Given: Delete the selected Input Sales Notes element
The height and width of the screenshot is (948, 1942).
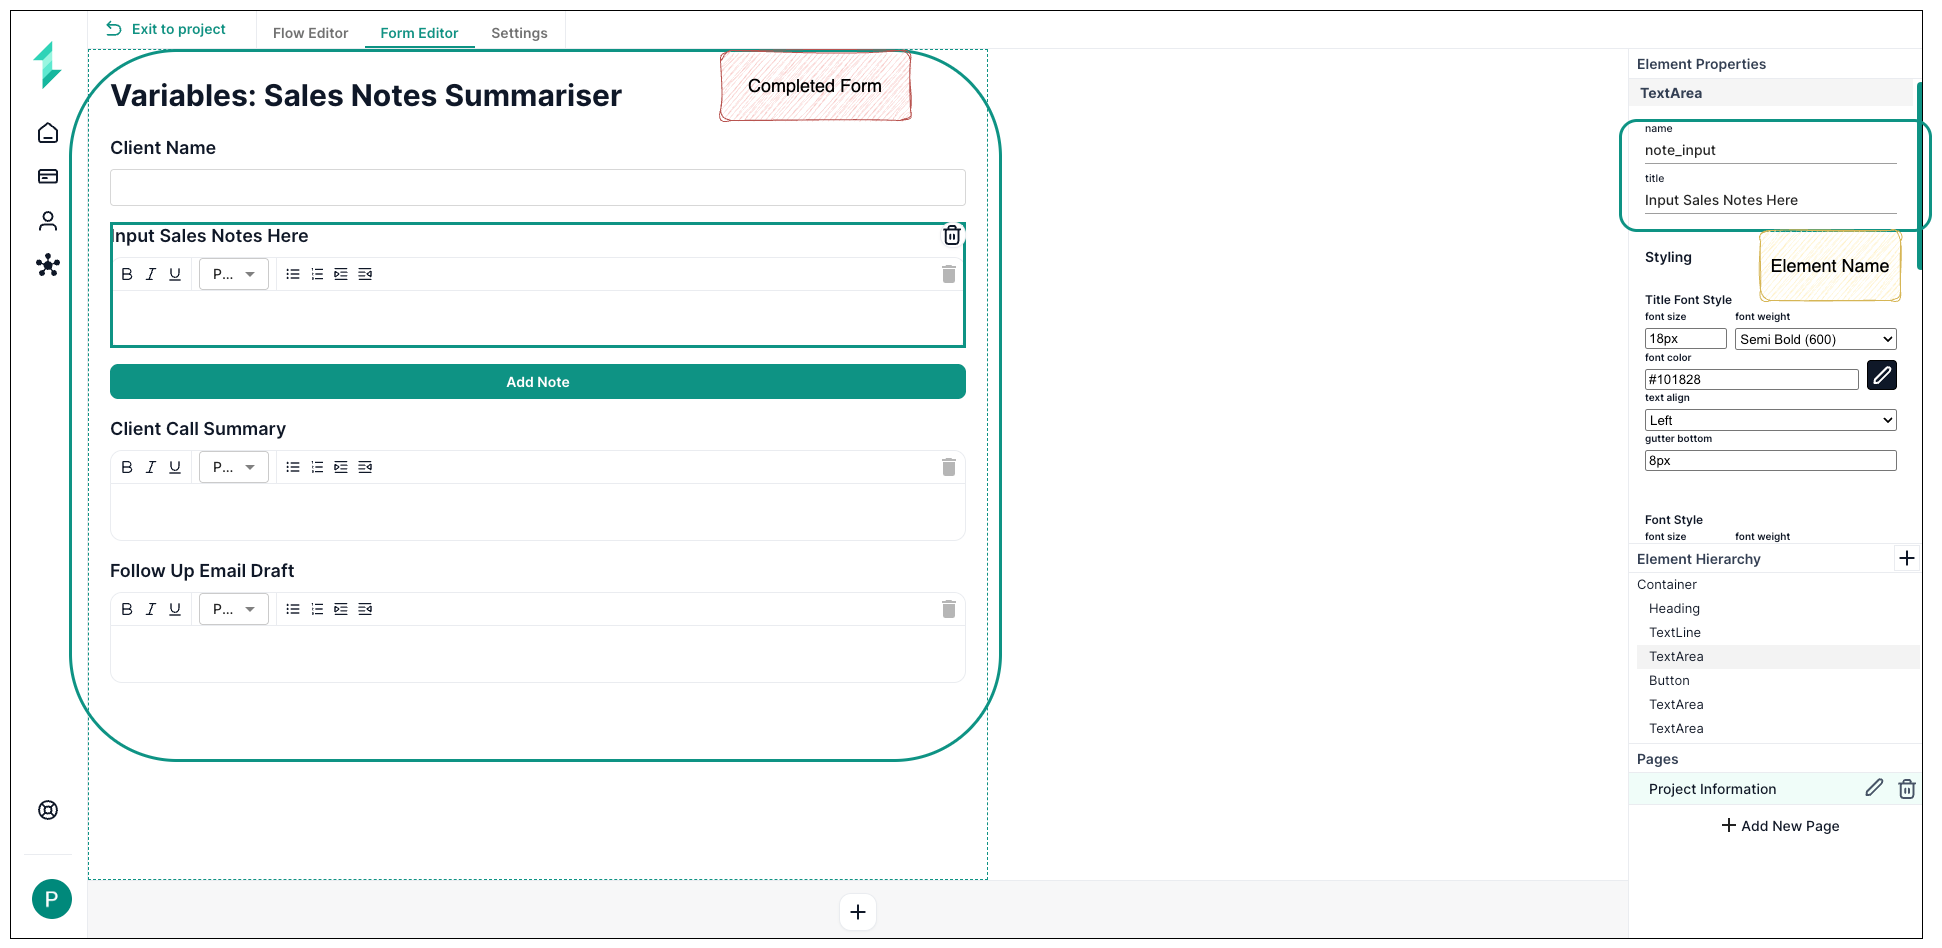Looking at the screenshot, I should [x=952, y=235].
